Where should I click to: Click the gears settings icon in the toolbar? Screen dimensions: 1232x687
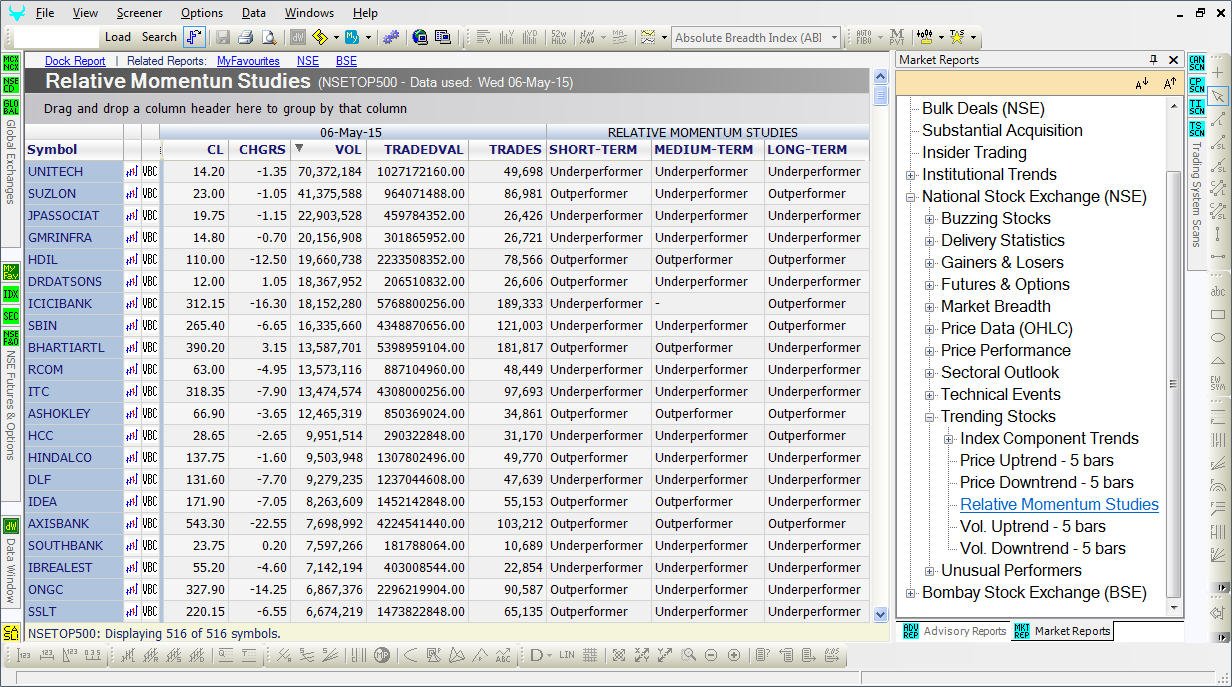(x=390, y=37)
